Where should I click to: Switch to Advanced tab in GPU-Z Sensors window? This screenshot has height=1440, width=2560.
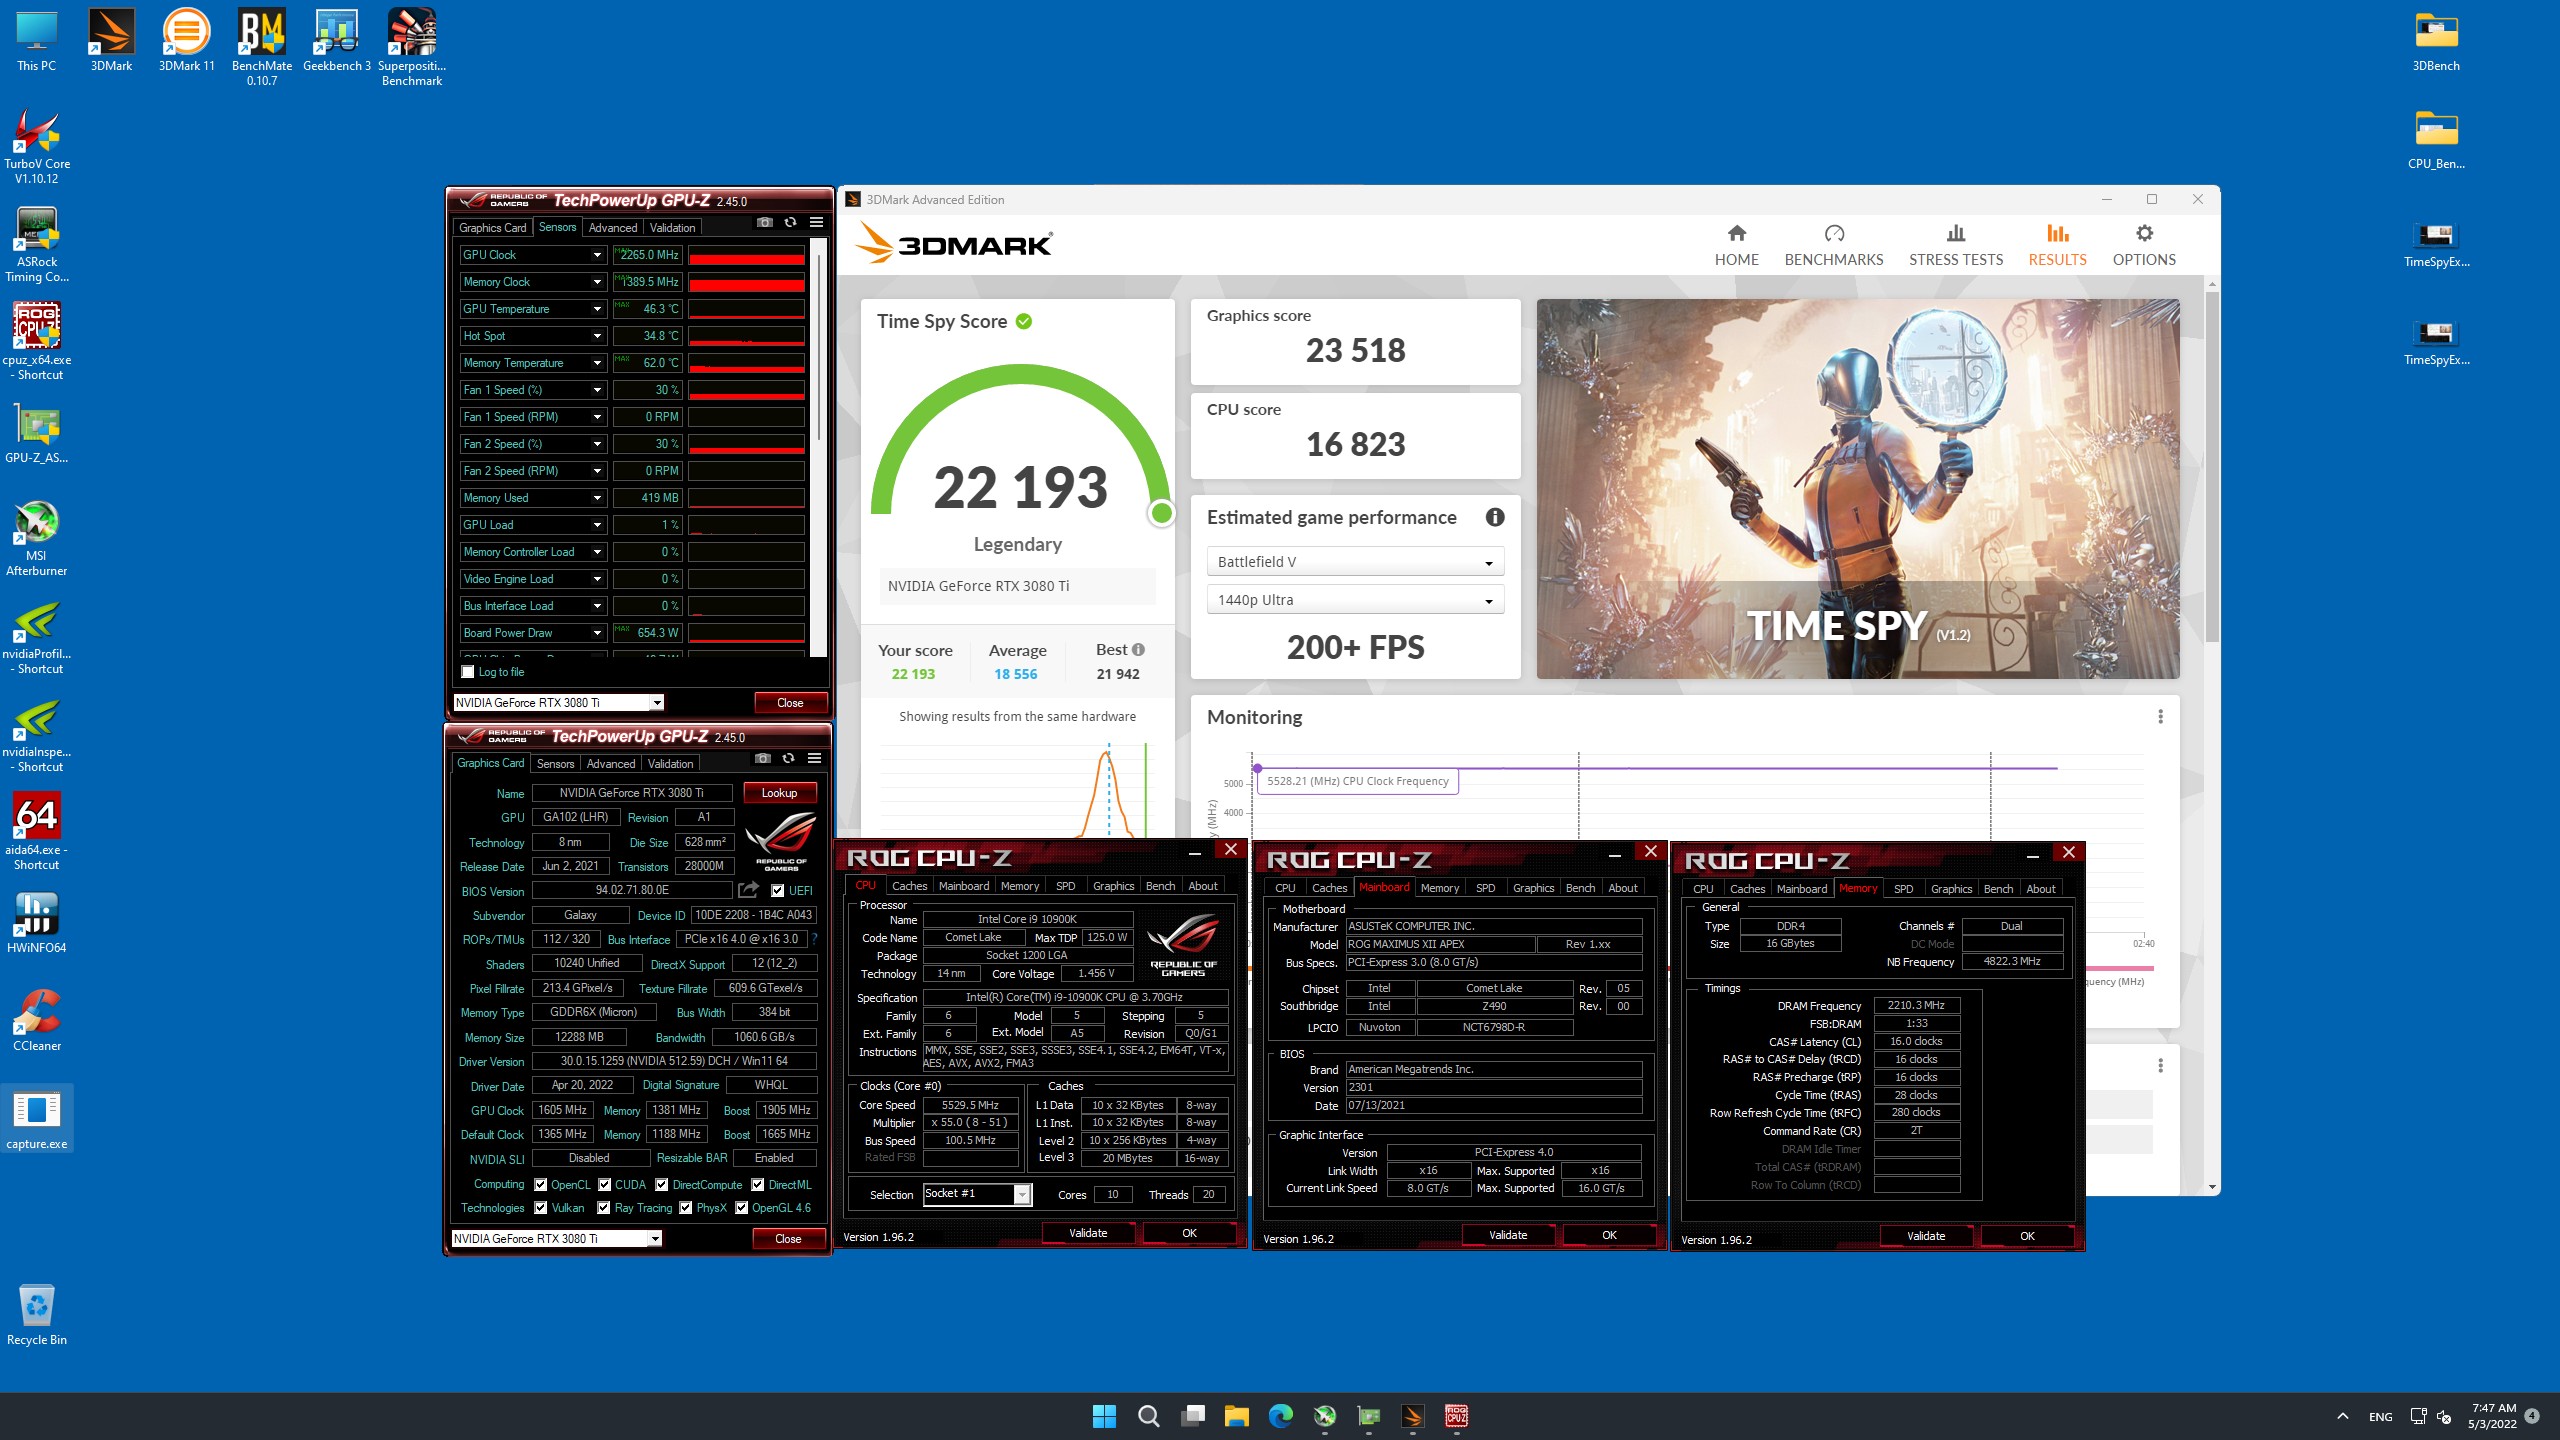pos(612,228)
